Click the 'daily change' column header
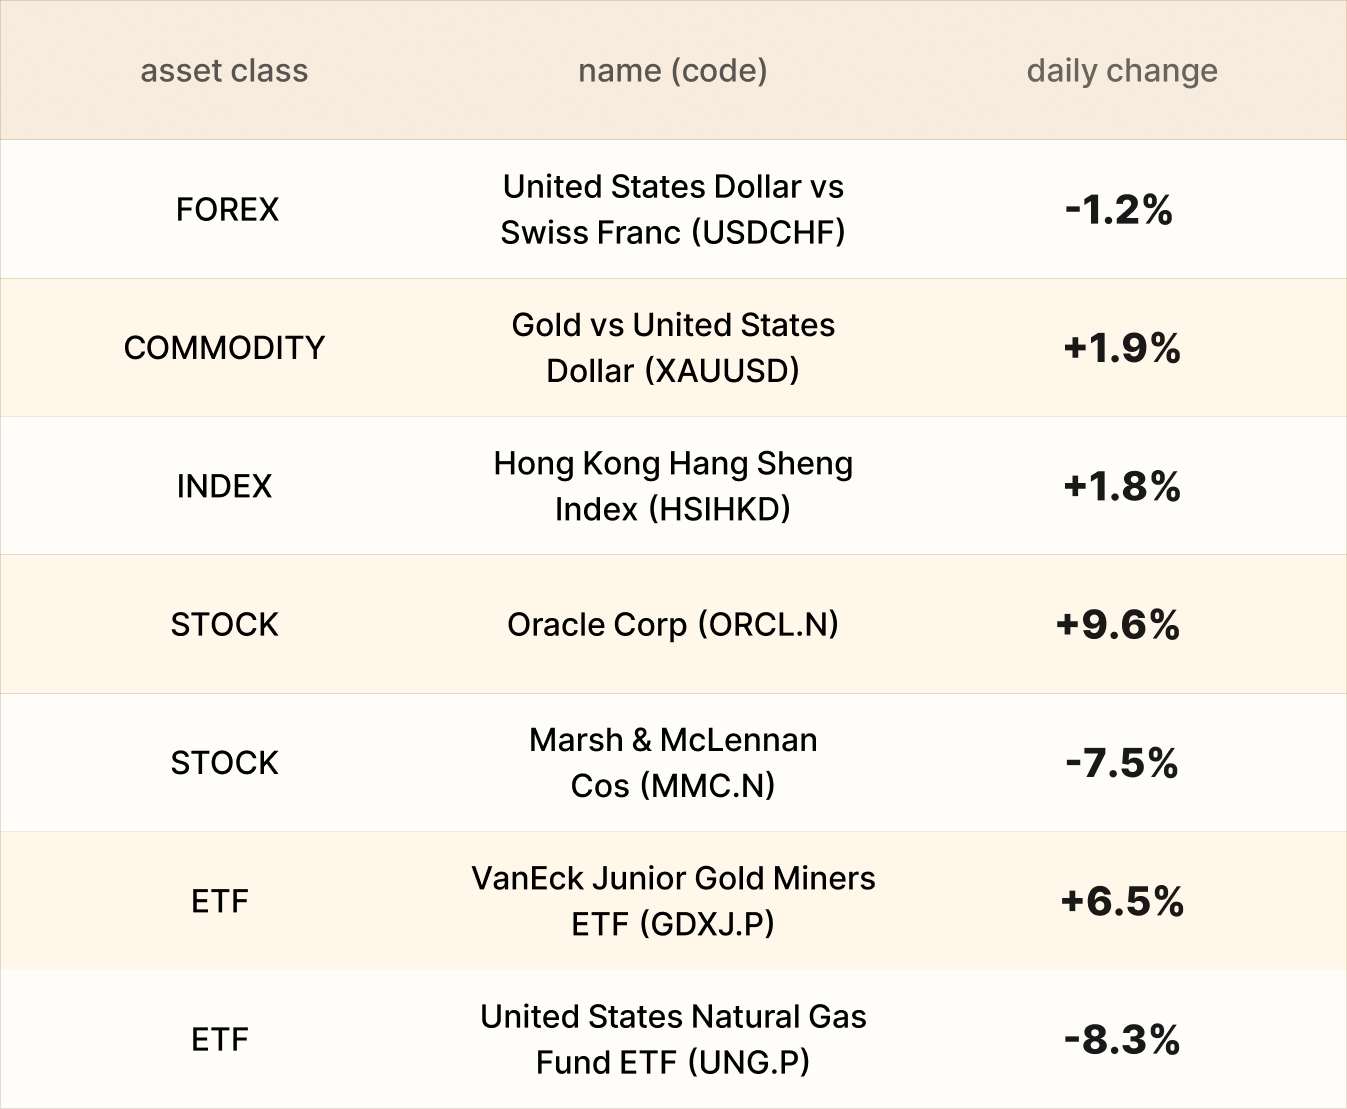1347x1109 pixels. (1122, 71)
